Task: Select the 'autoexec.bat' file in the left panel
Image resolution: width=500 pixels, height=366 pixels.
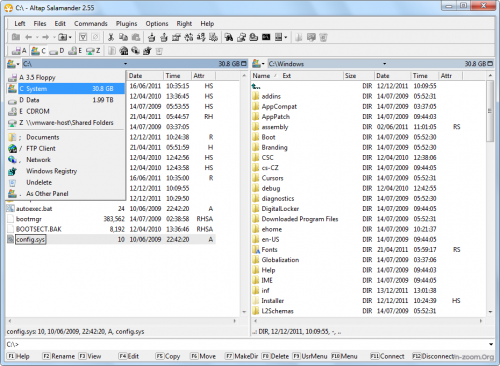Action: [34, 209]
